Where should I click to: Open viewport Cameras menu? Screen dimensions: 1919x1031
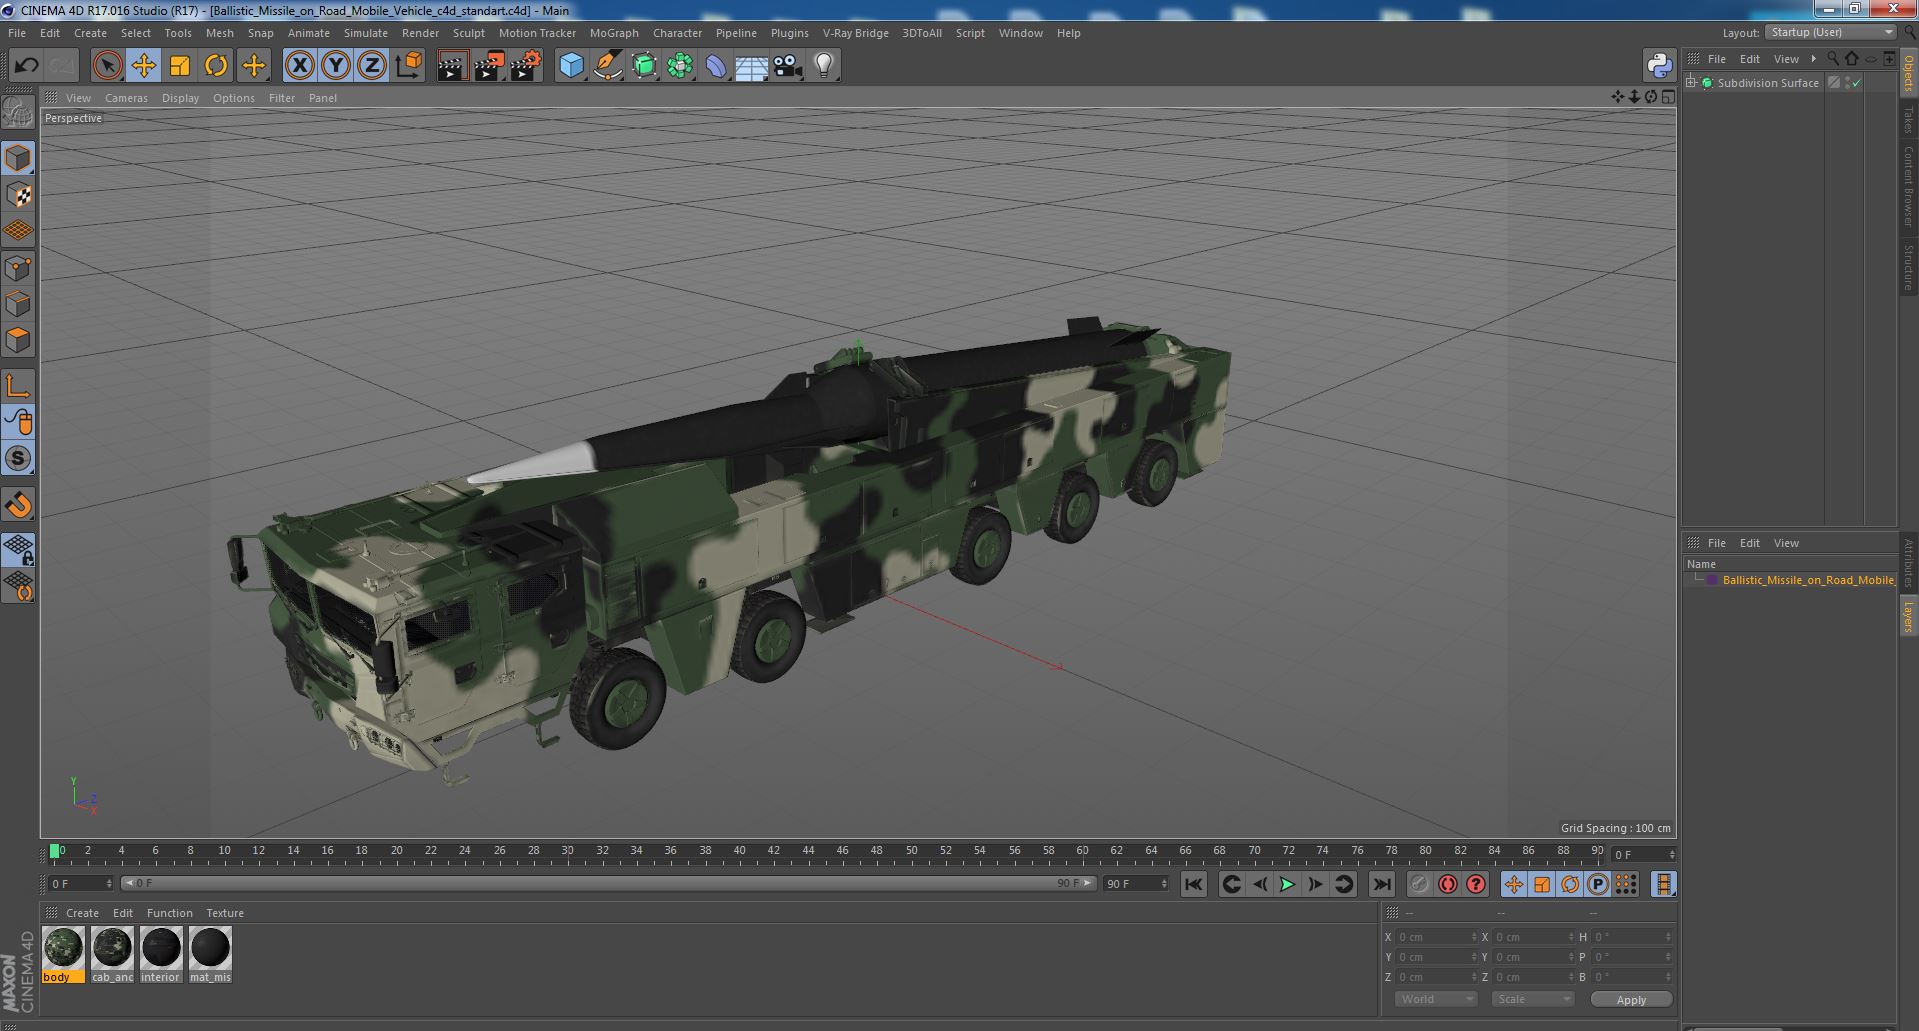tap(126, 98)
